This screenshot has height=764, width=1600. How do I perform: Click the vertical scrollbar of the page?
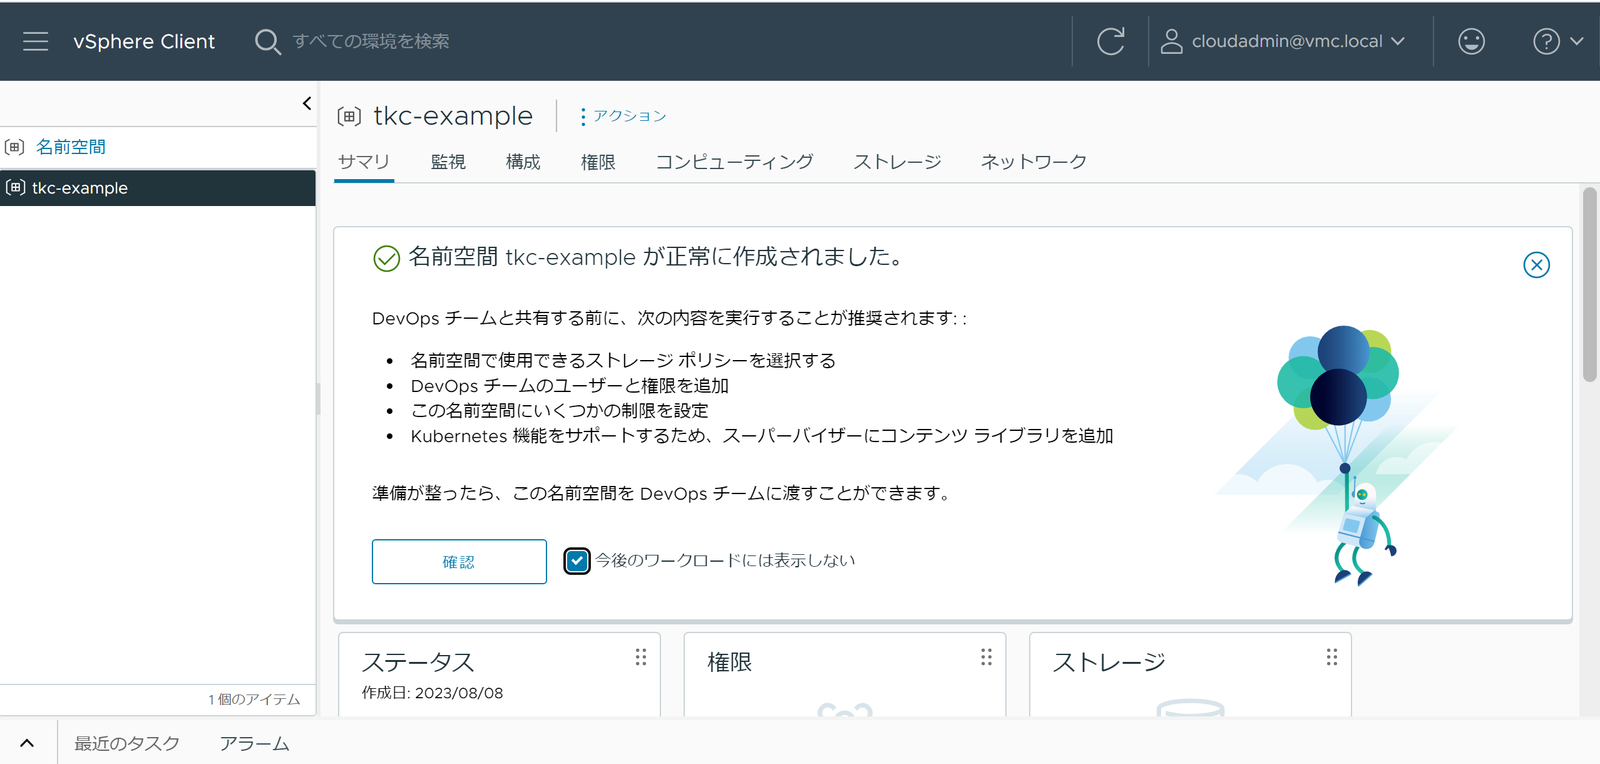(x=1590, y=284)
